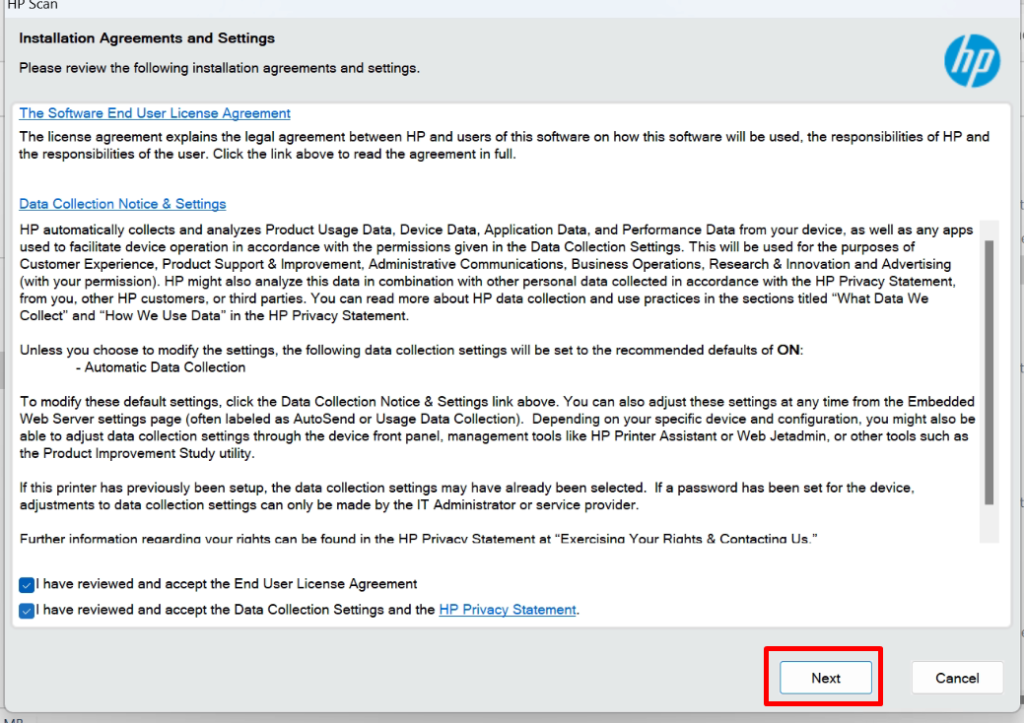Viewport: 1024px width, 723px height.
Task: Click the Next button
Action: pos(825,678)
